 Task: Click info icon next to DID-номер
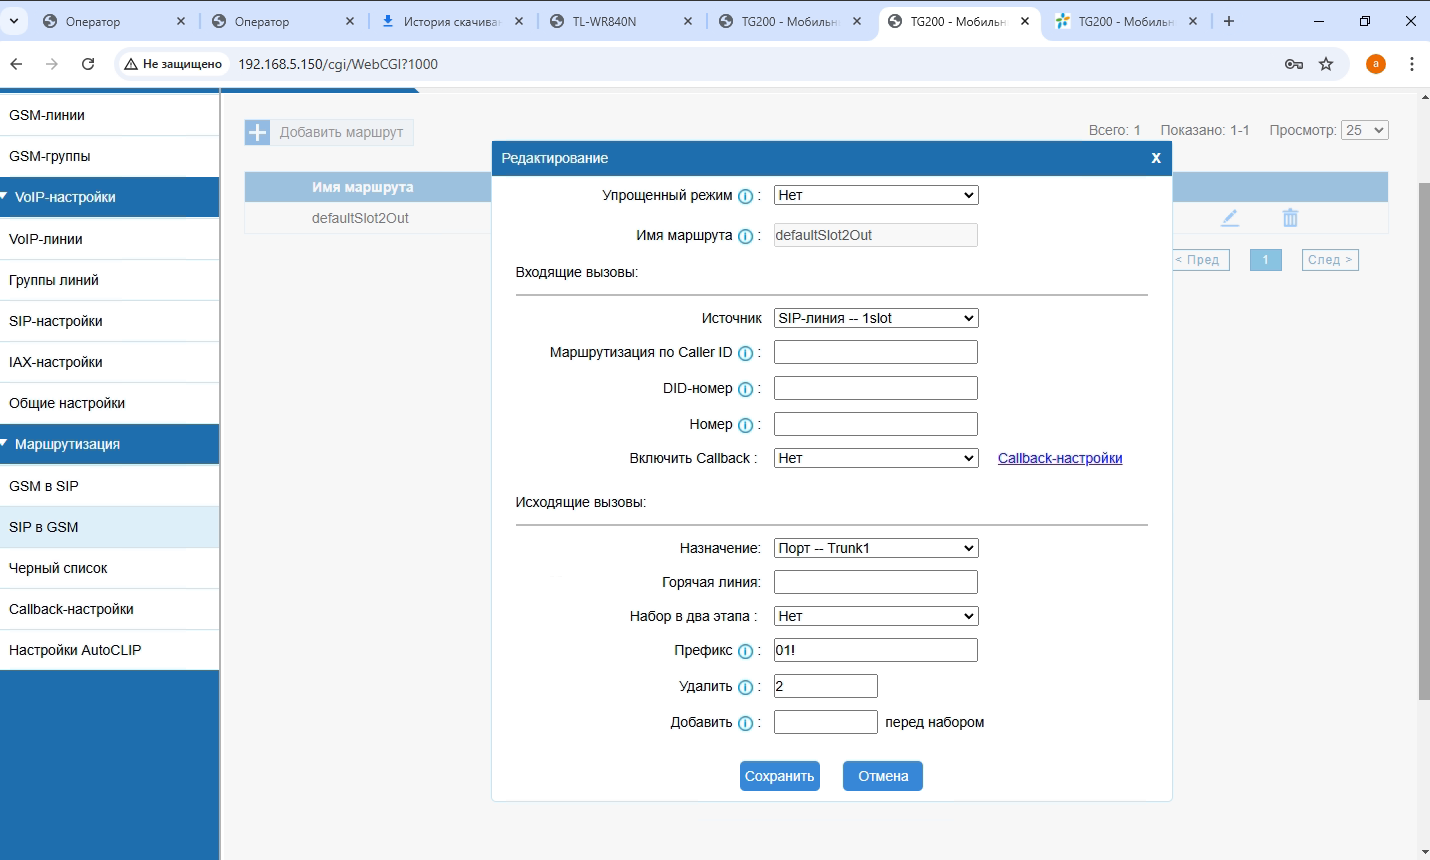pyautogui.click(x=745, y=389)
